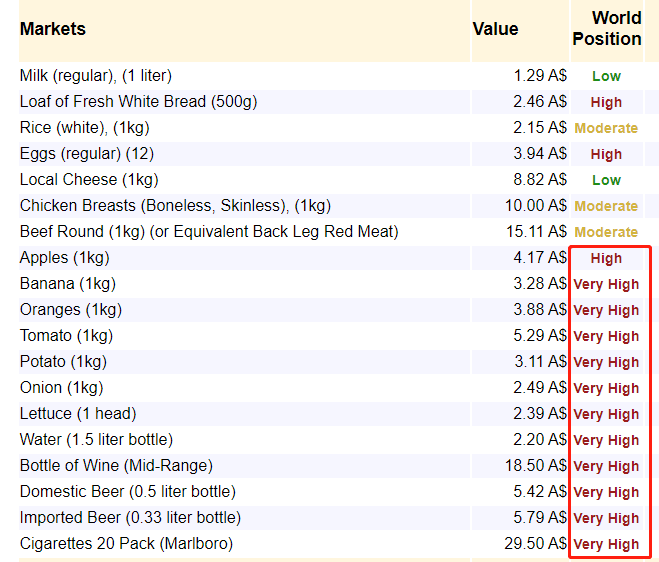Click the 5.42 A$ domestic beer value

point(540,492)
